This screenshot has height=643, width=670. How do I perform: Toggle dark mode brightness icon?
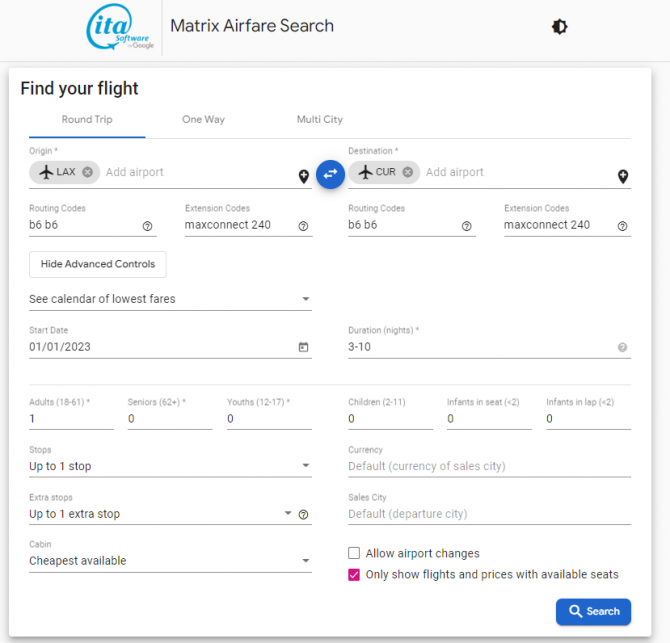pos(559,27)
